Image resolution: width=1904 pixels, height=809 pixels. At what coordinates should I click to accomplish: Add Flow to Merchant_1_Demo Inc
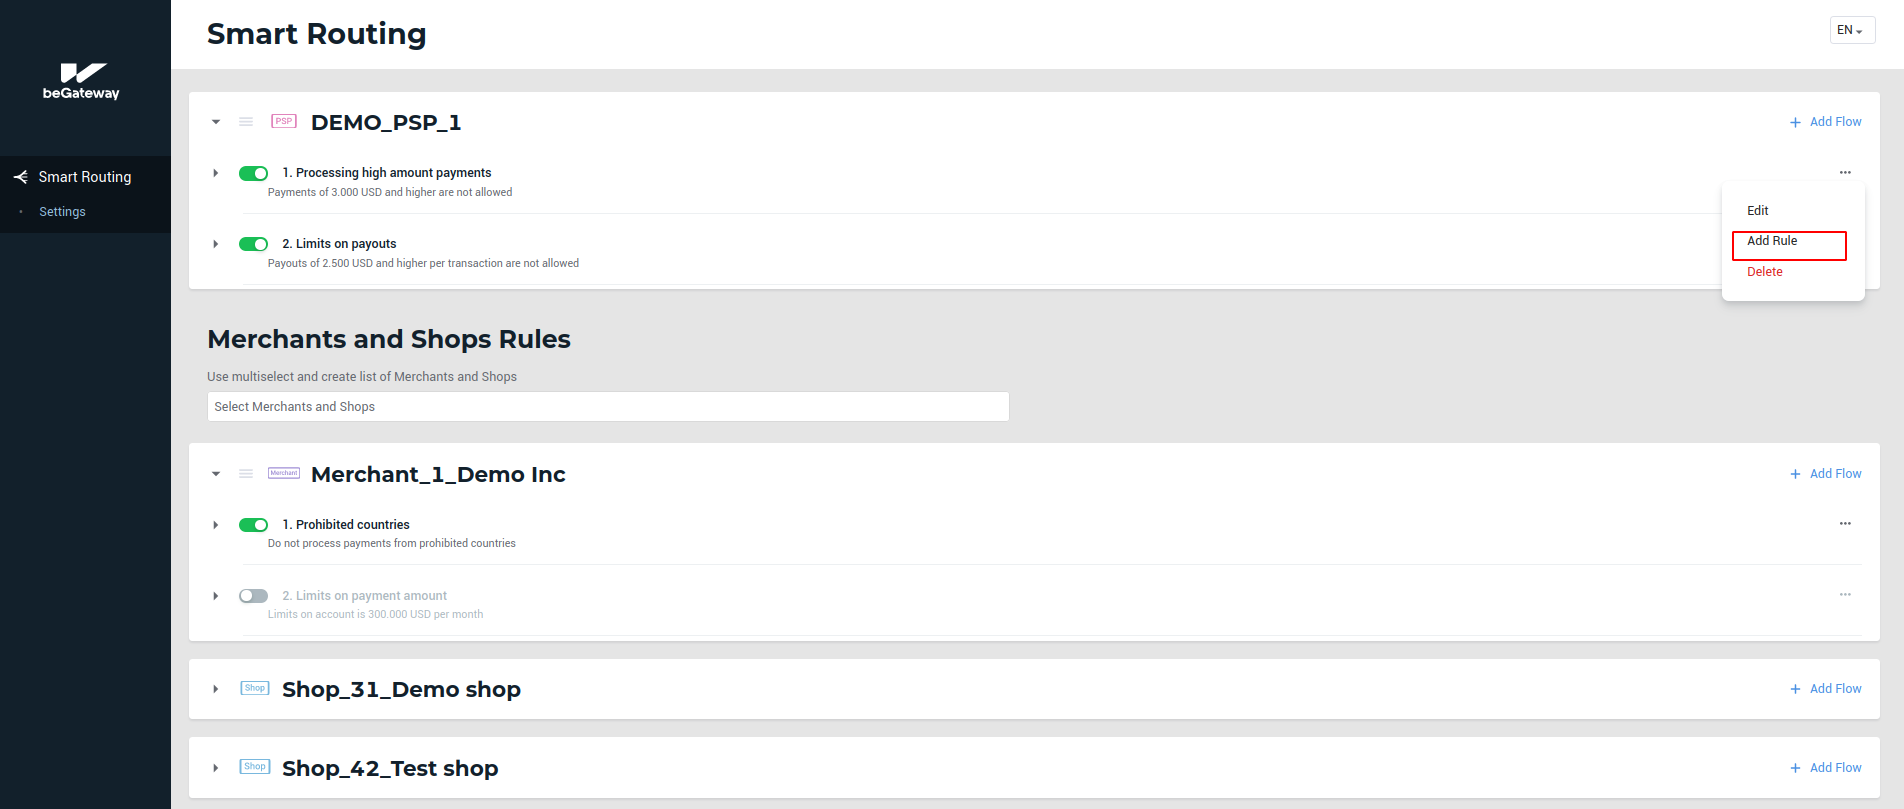pyautogui.click(x=1826, y=474)
